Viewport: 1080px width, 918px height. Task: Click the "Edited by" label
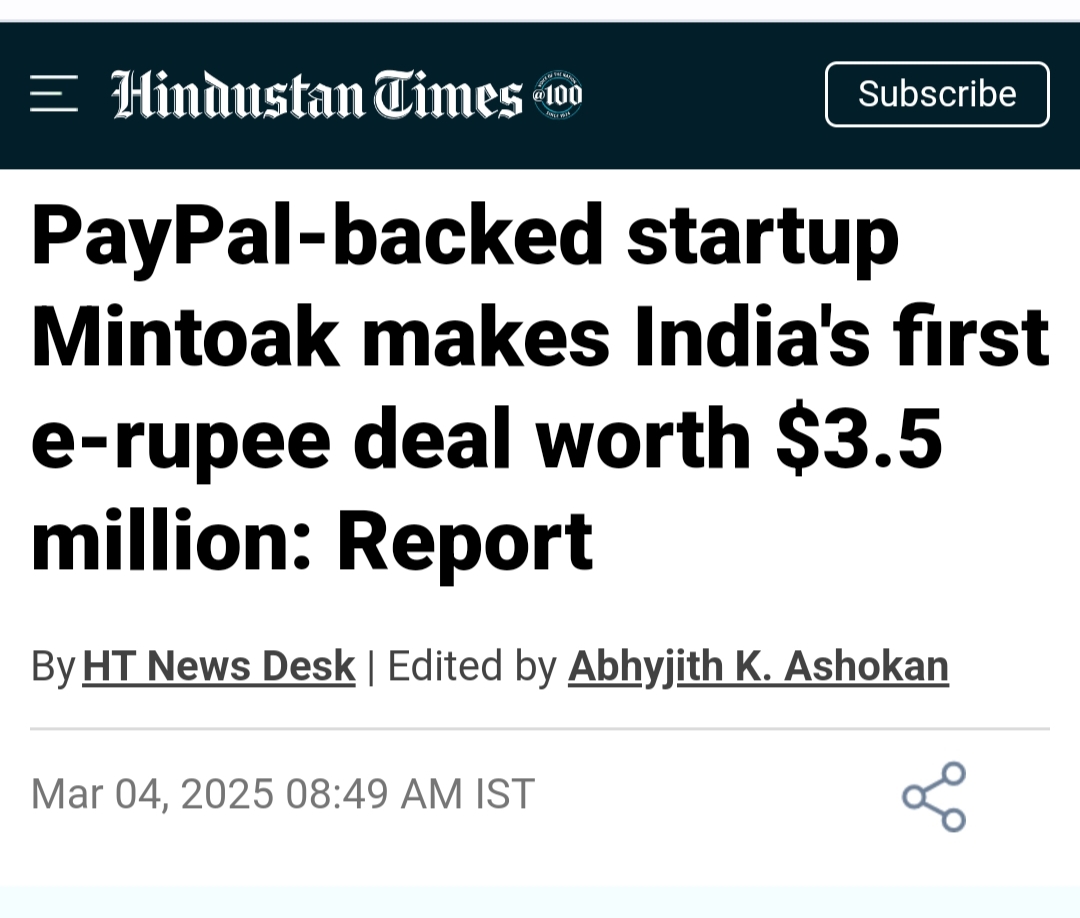pyautogui.click(x=471, y=667)
